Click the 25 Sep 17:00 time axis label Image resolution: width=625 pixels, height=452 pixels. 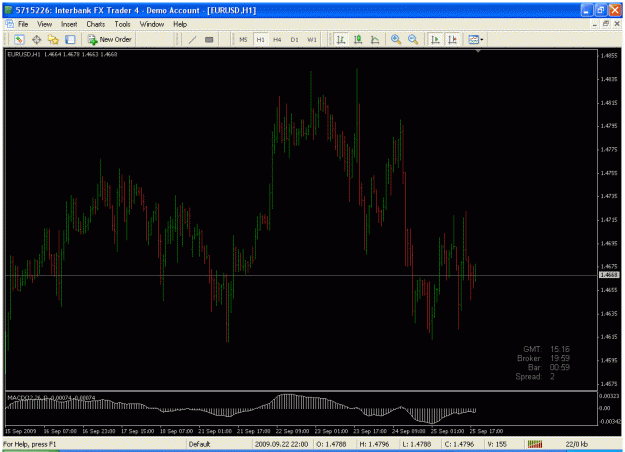pyautogui.click(x=486, y=431)
